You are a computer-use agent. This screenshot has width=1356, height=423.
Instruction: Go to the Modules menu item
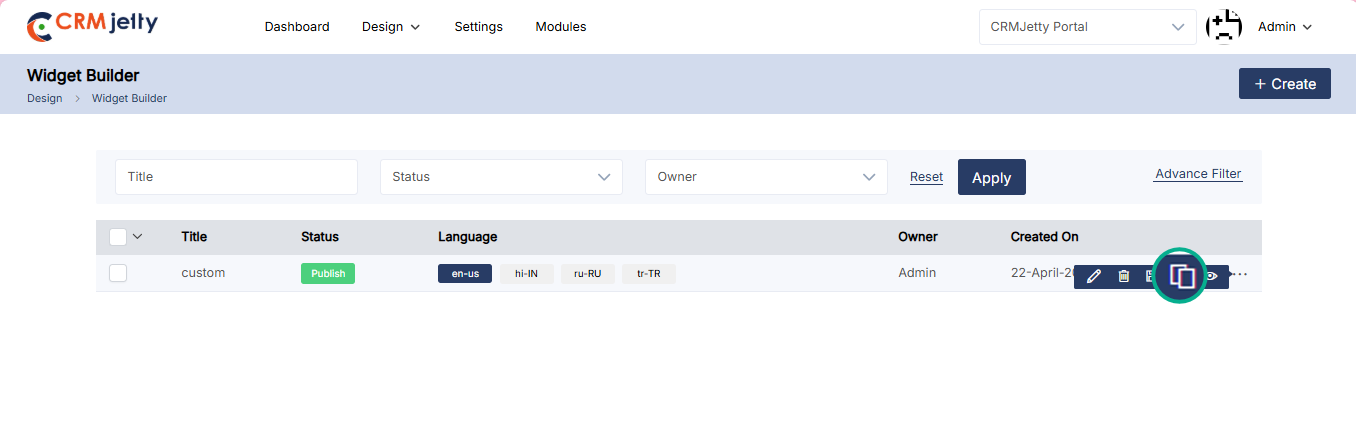[x=561, y=27]
